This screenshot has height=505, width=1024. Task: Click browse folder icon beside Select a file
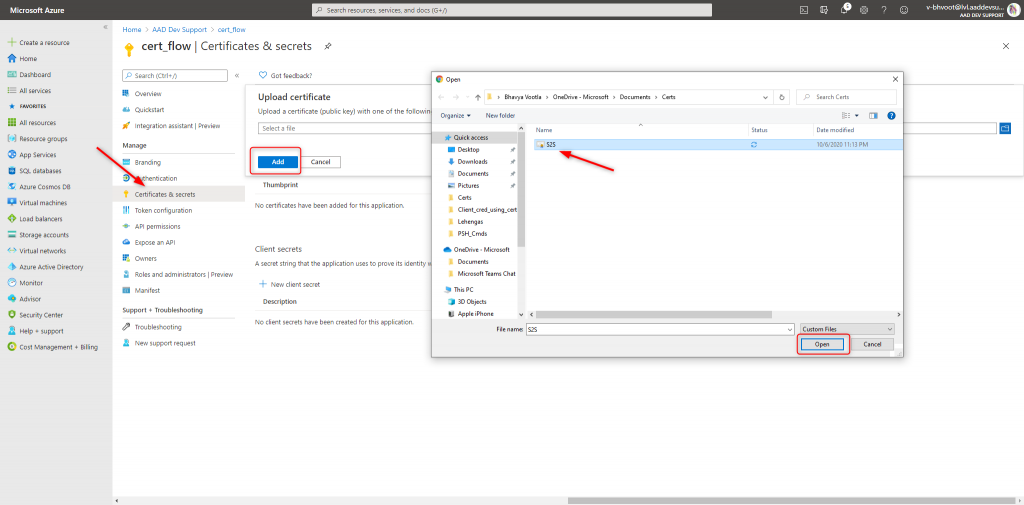tap(1005, 128)
